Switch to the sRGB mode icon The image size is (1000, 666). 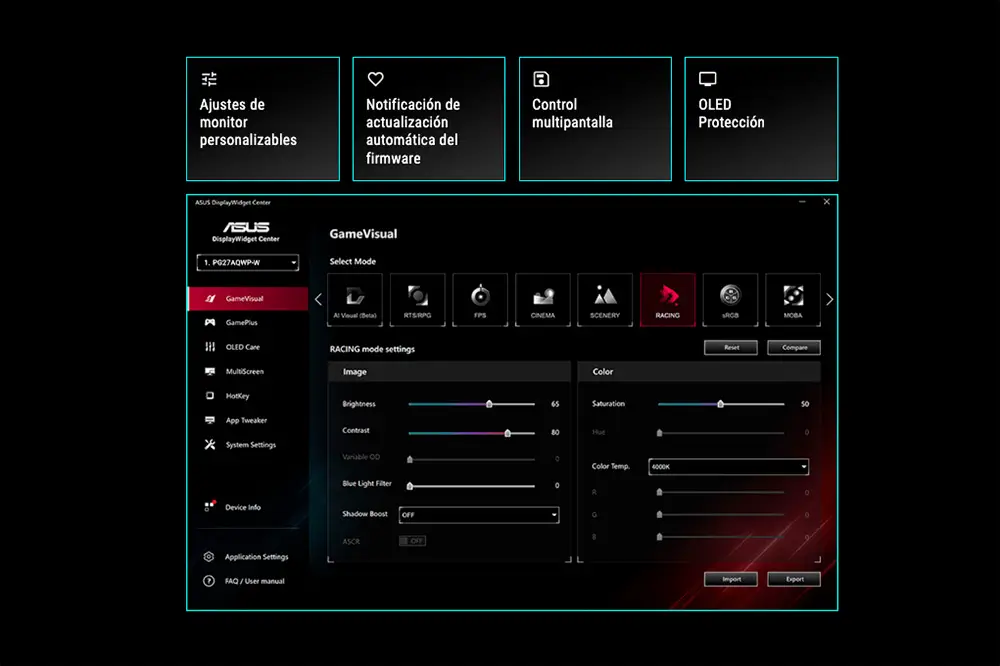(x=730, y=300)
